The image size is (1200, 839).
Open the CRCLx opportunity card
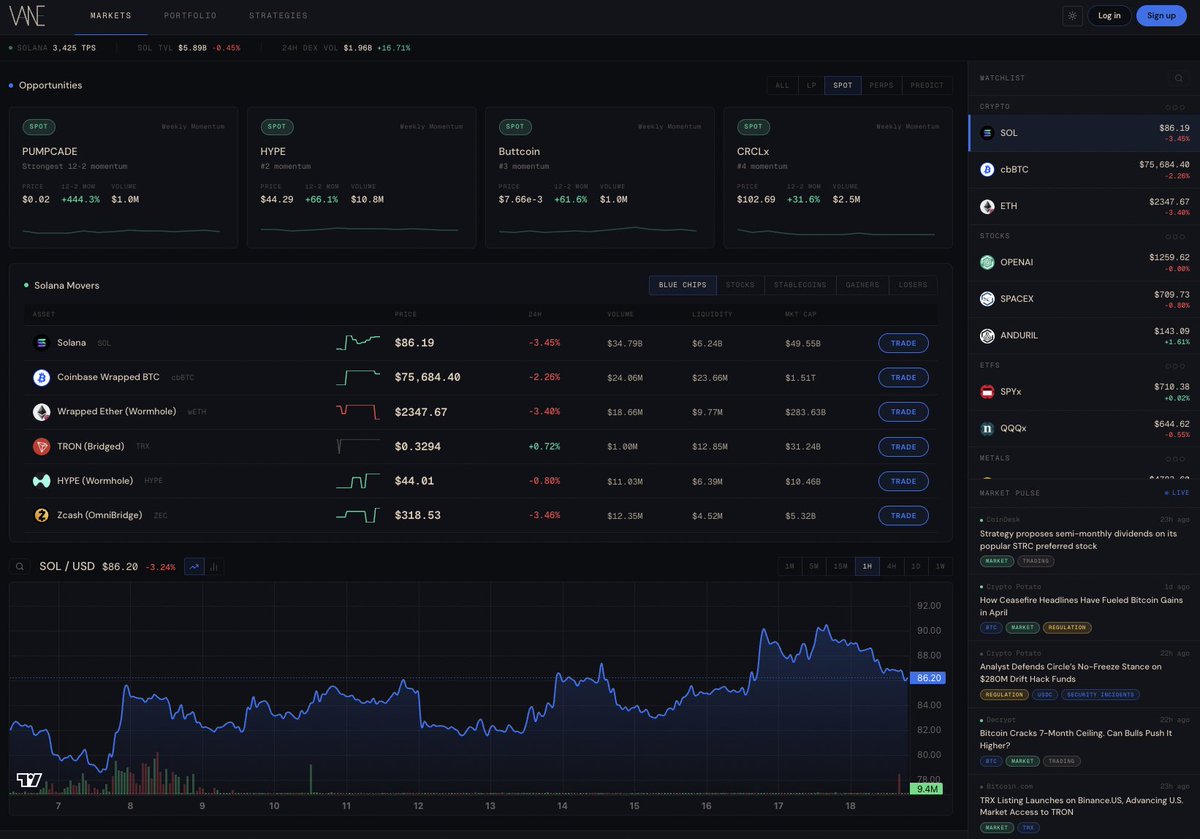pyautogui.click(x=839, y=178)
